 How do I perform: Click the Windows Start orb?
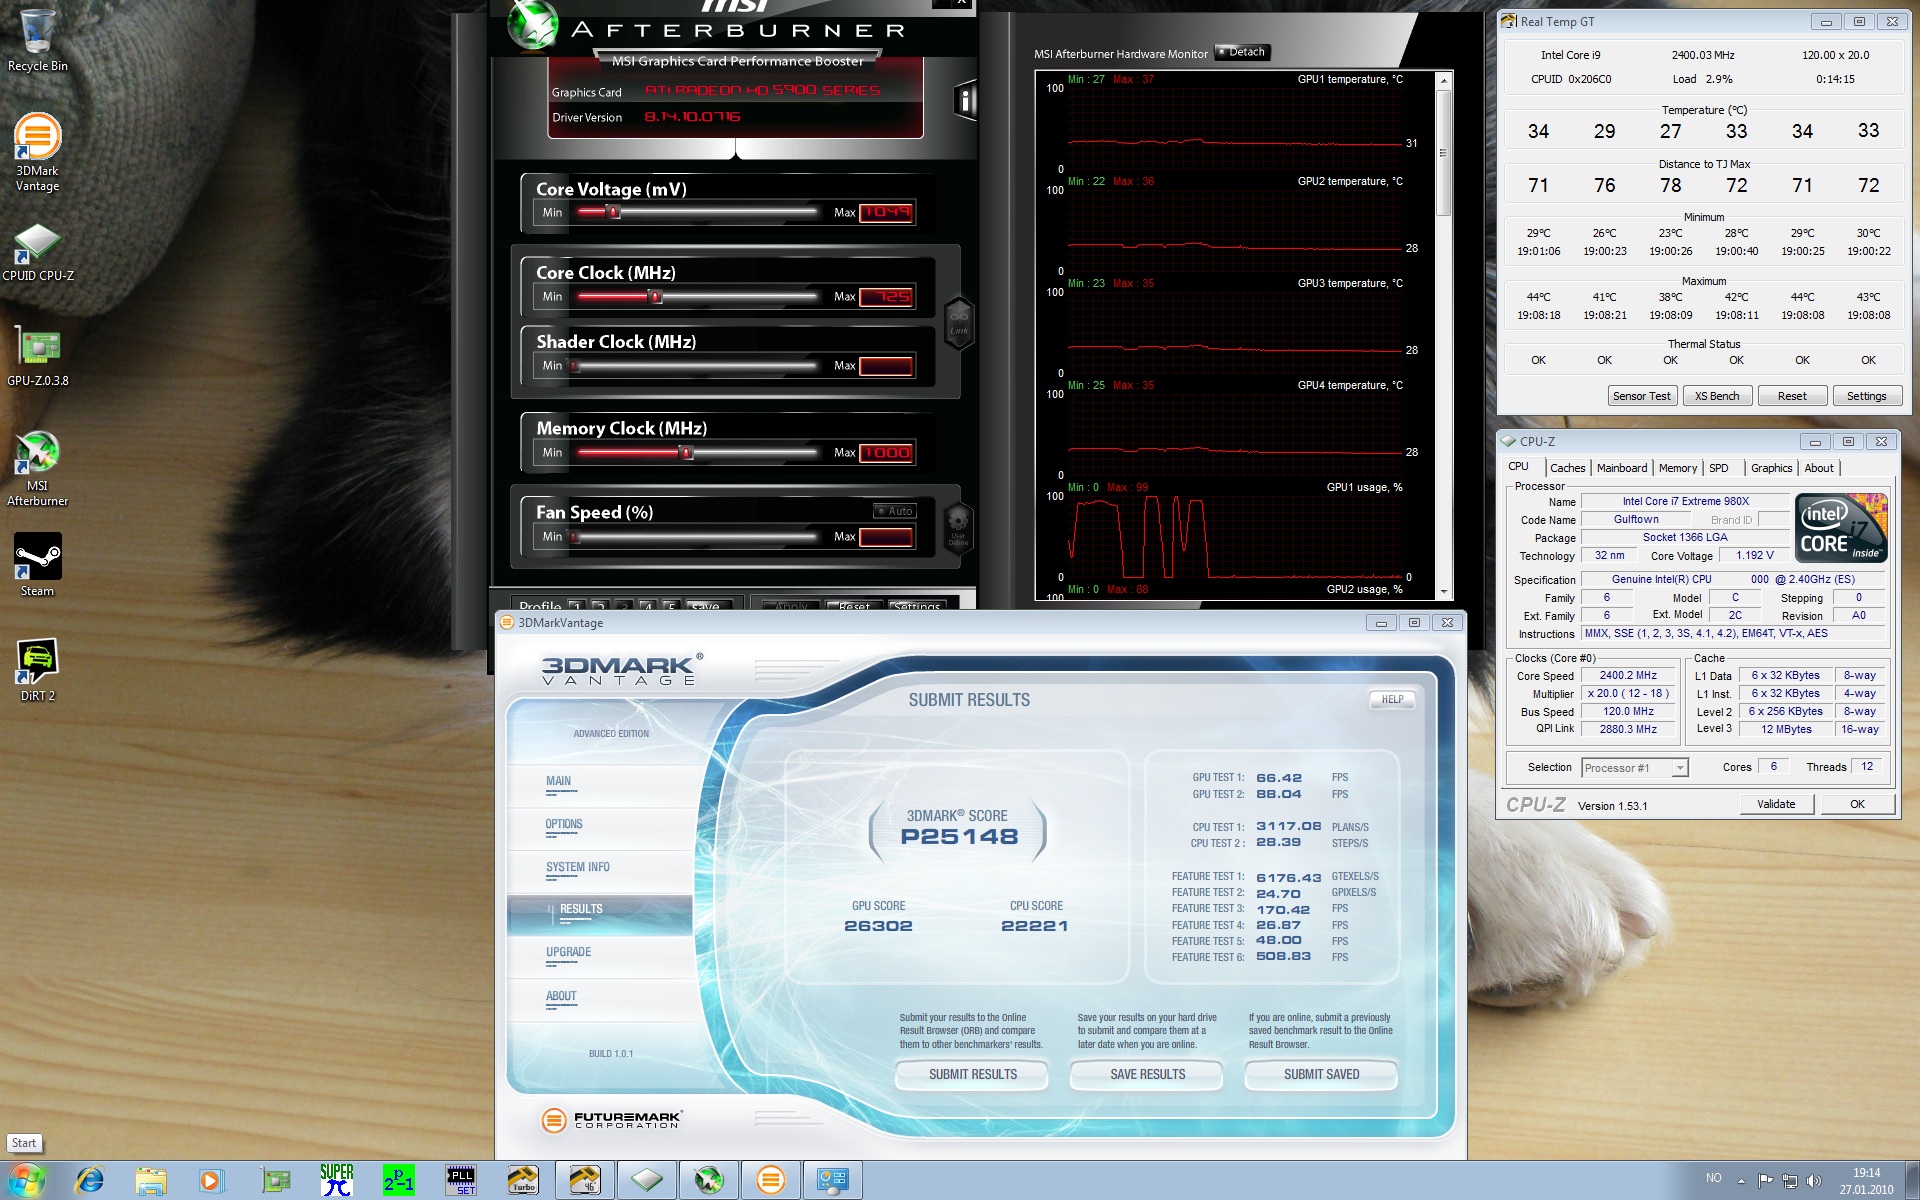click(27, 1180)
